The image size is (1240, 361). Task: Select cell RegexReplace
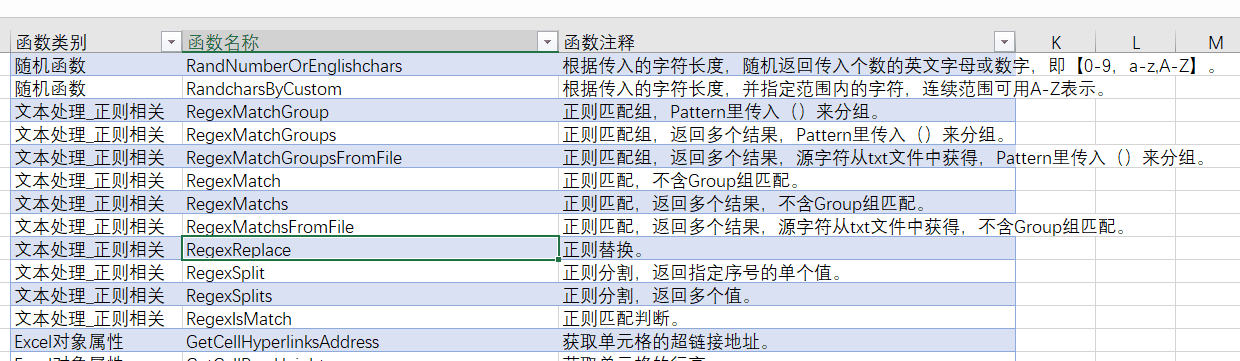[x=370, y=250]
